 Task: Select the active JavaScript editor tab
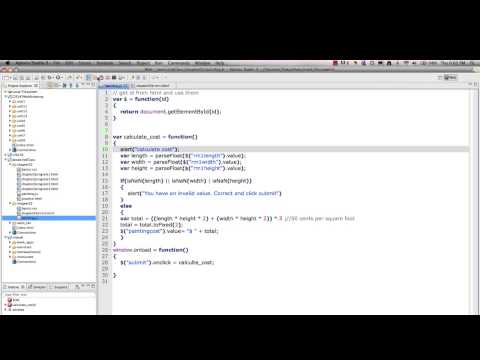[x=113, y=86]
